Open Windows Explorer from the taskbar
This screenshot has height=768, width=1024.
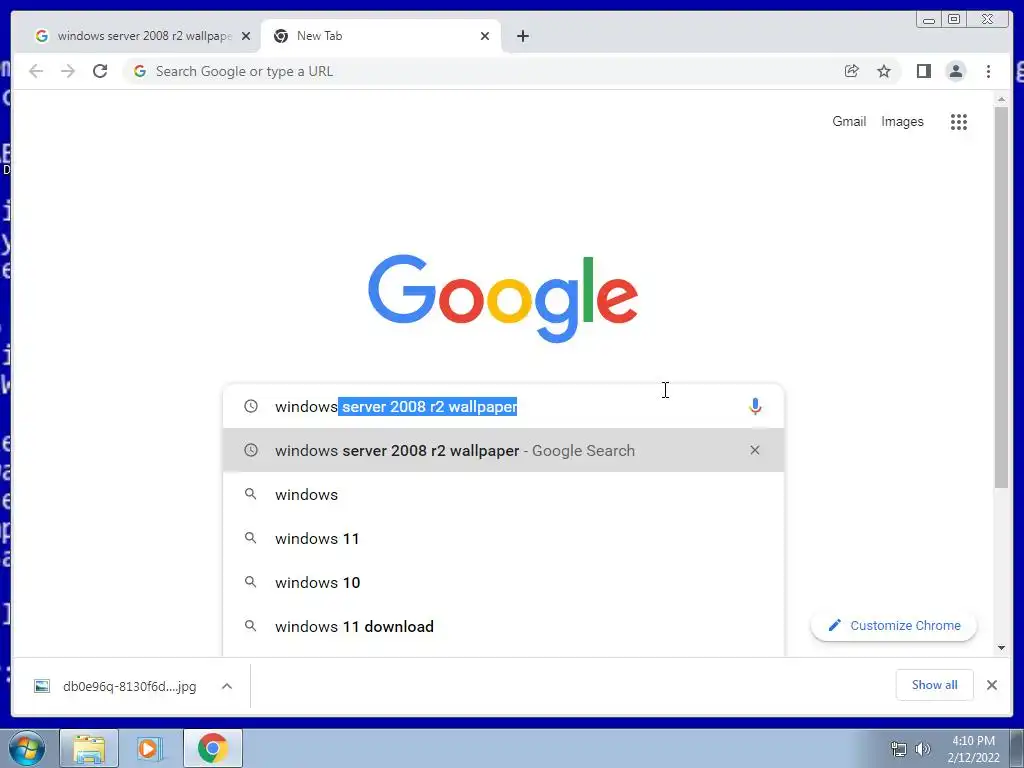[x=89, y=748]
